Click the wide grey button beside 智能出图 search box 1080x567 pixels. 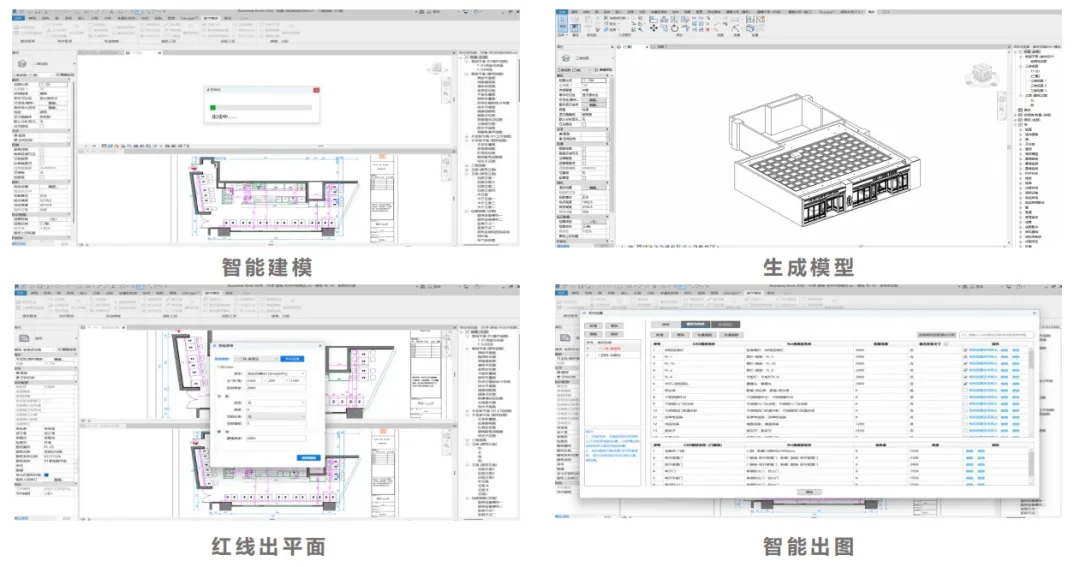pyautogui.click(x=937, y=335)
